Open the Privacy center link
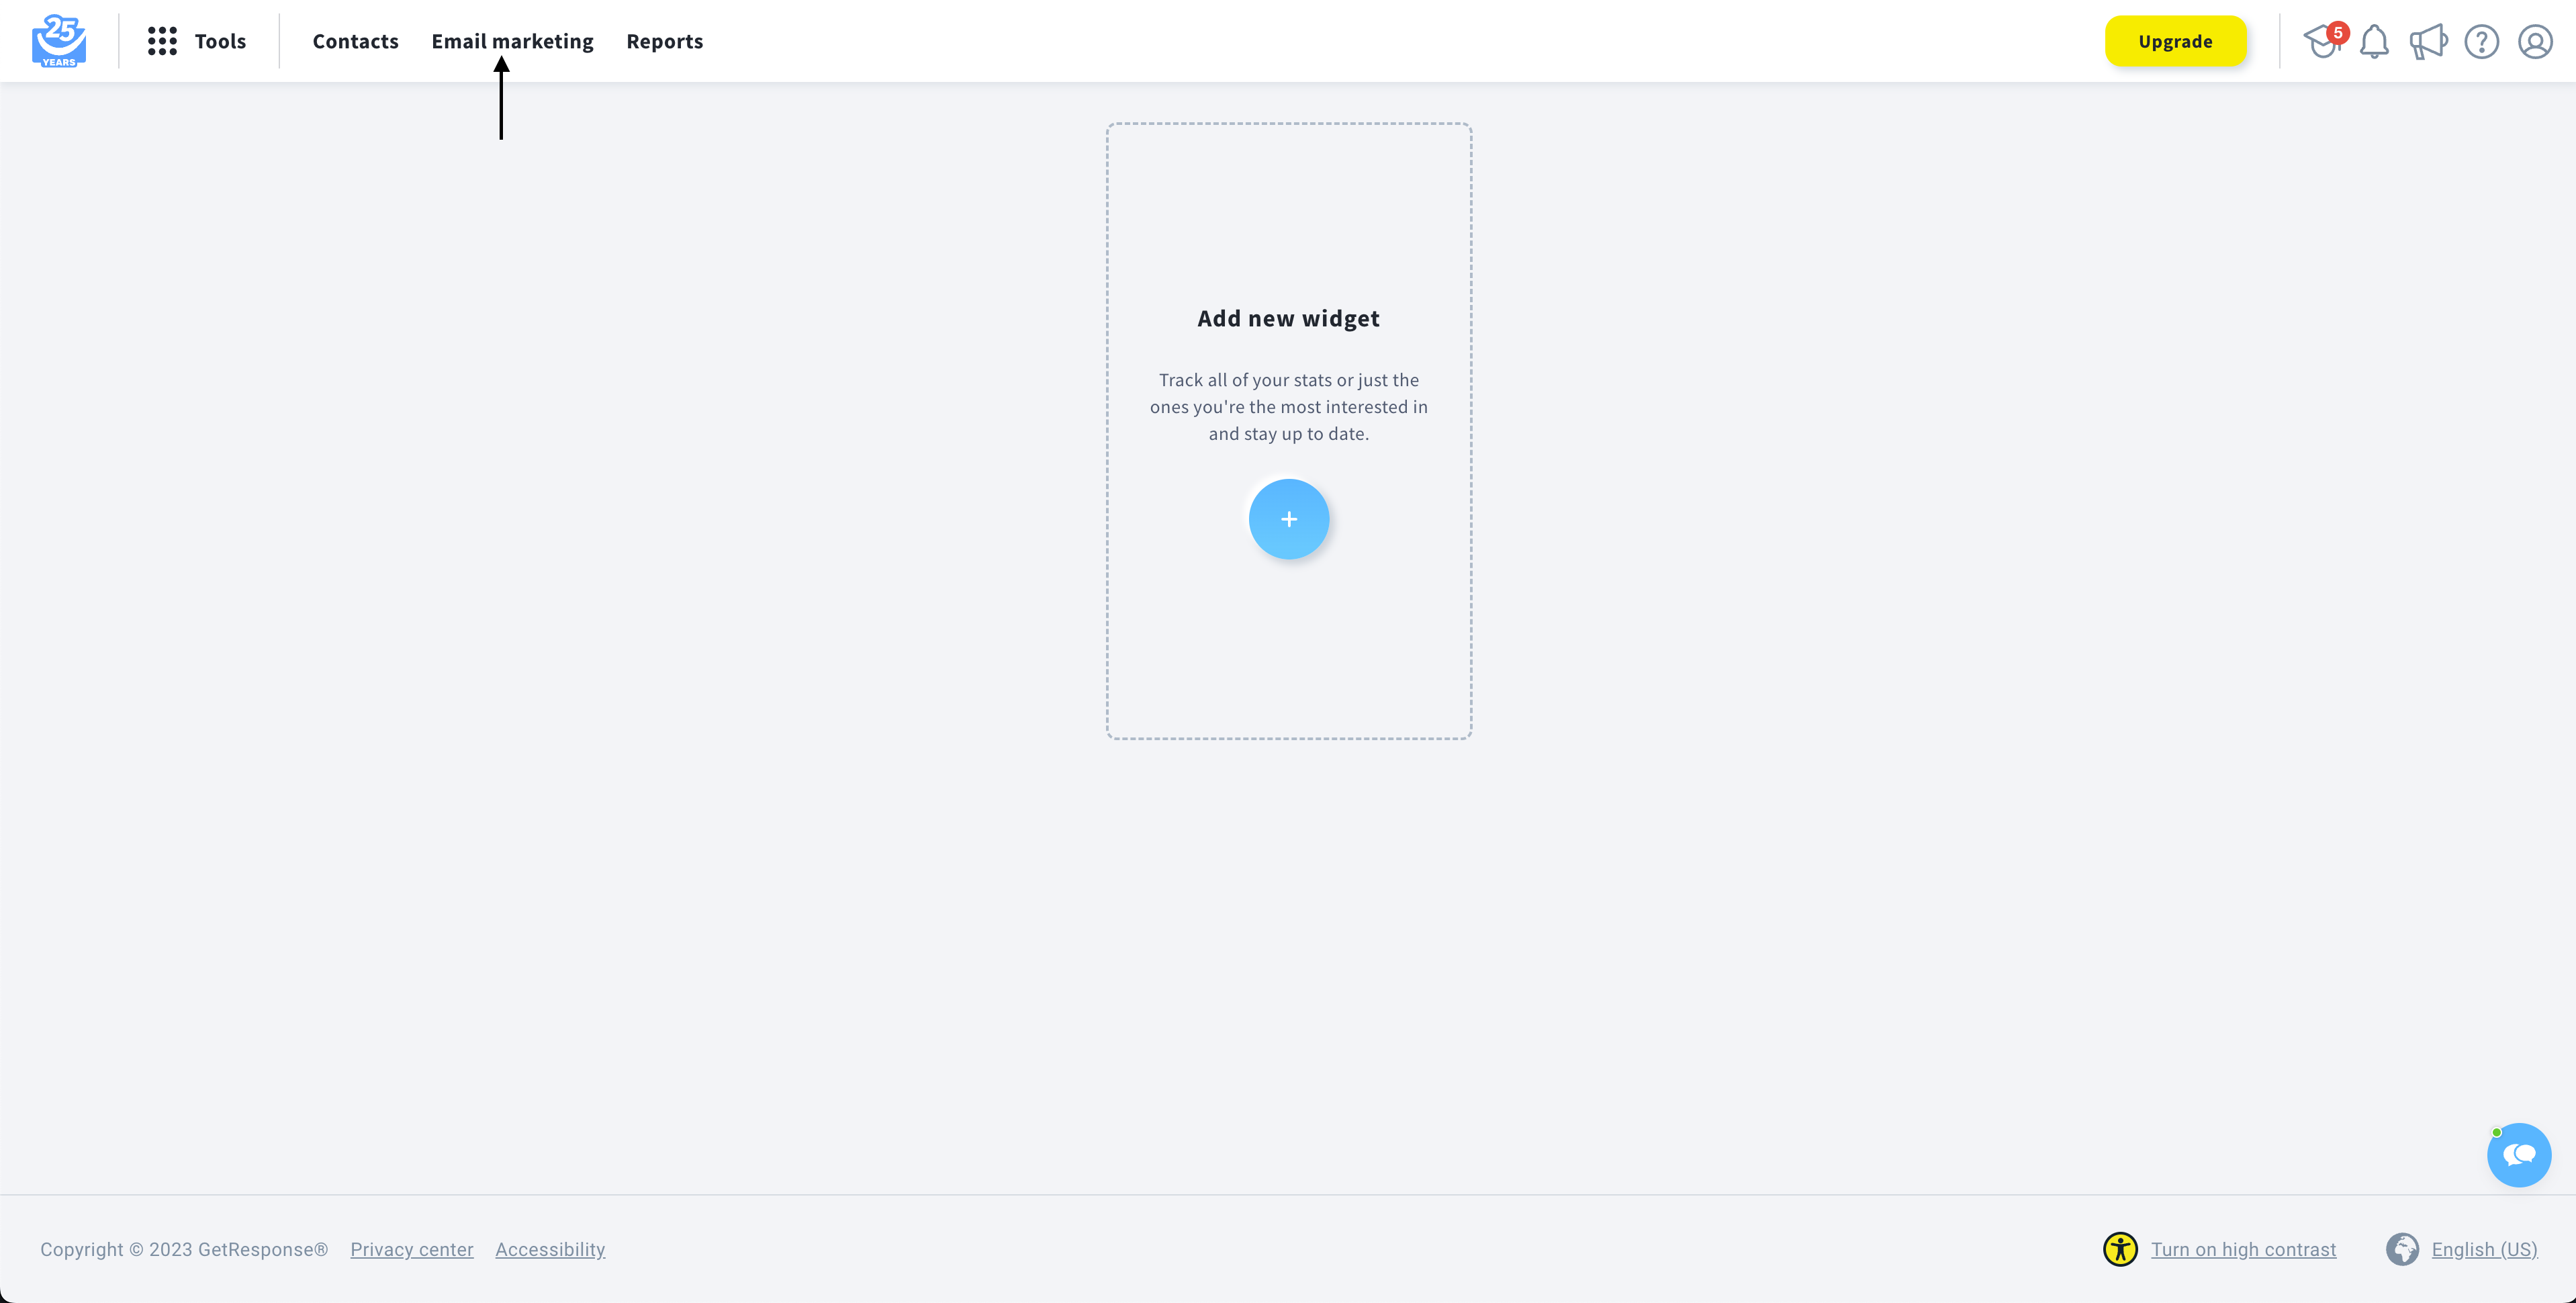The width and height of the screenshot is (2576, 1303). [412, 1249]
